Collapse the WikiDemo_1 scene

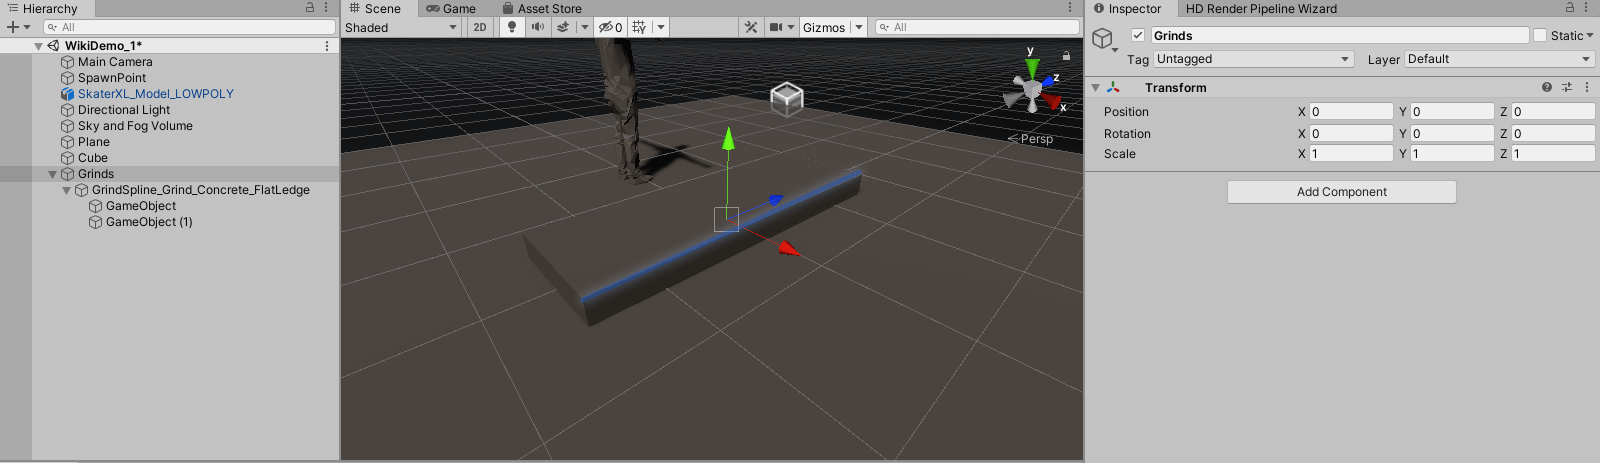(x=38, y=46)
